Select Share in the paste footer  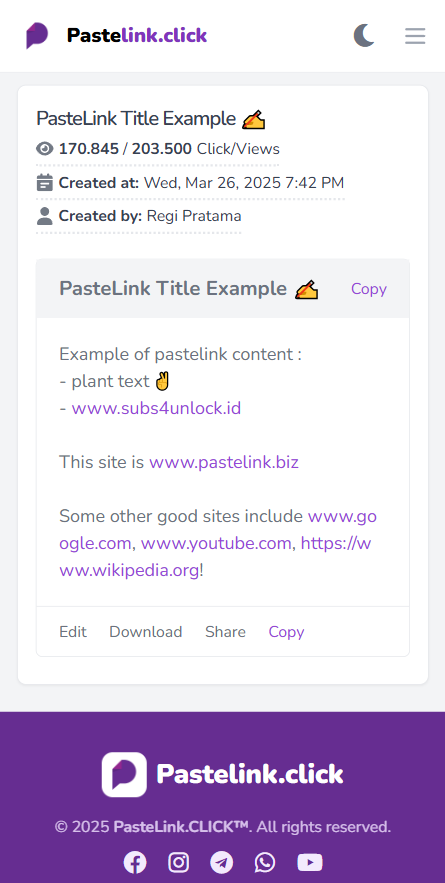click(225, 632)
